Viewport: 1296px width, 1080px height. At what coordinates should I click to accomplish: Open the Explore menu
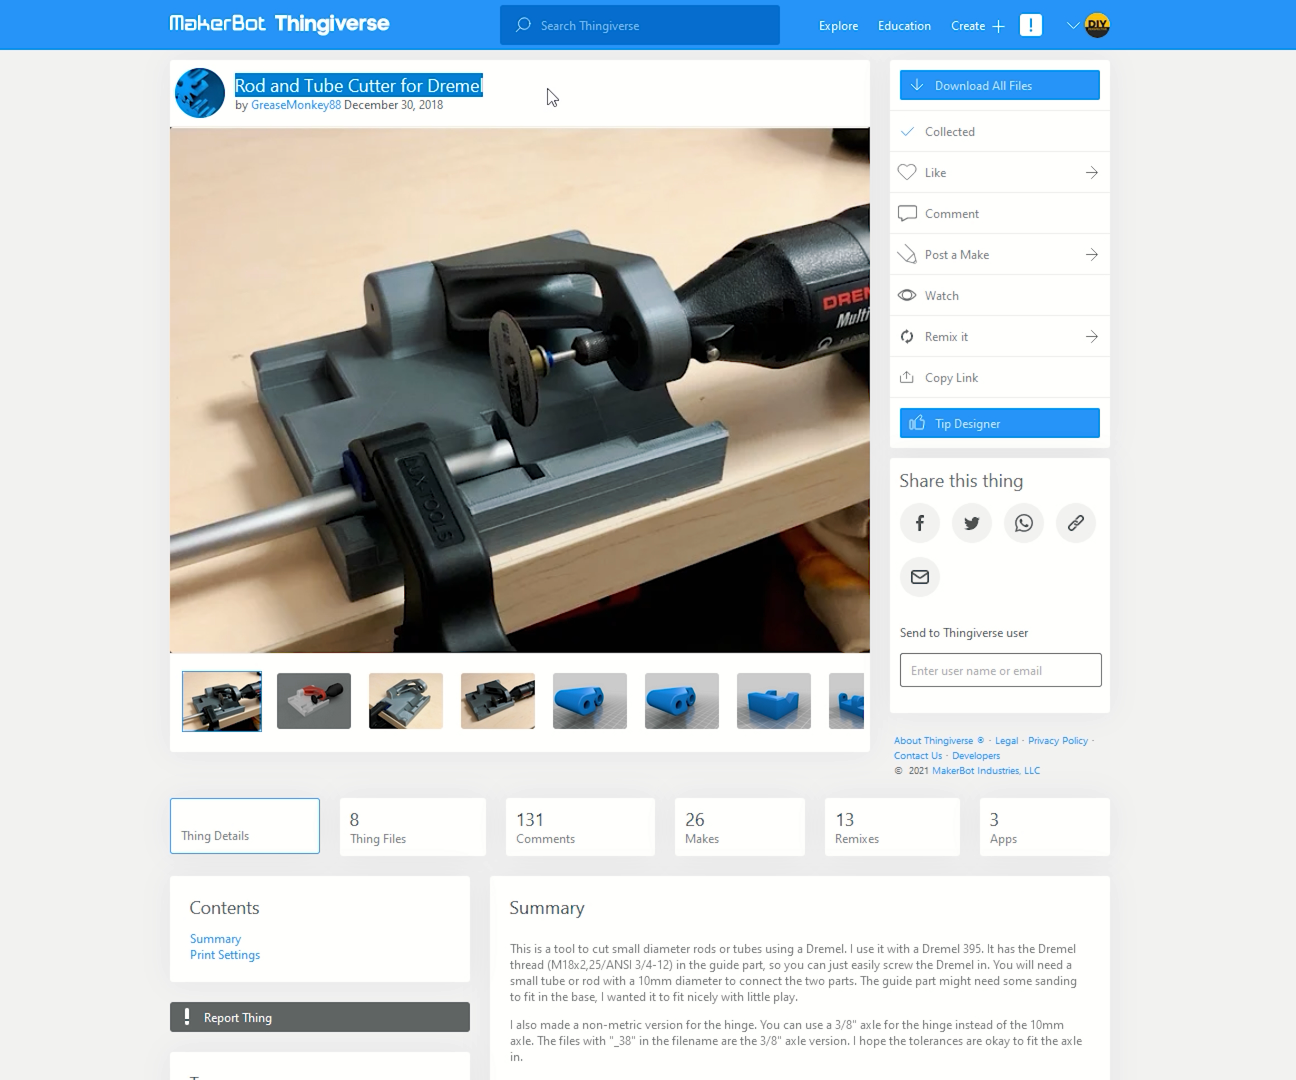click(x=838, y=26)
